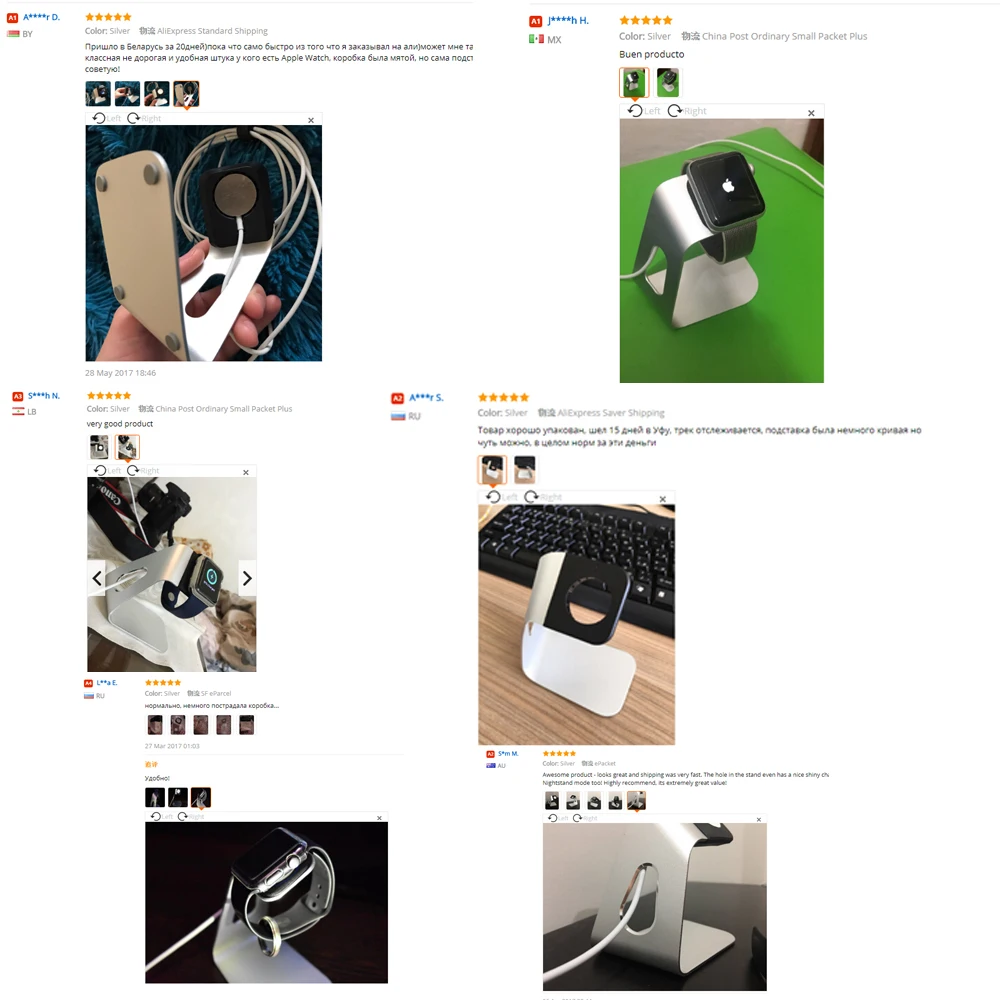
Task: Show previous photo in S***h N.'s review
Action: 96,578
